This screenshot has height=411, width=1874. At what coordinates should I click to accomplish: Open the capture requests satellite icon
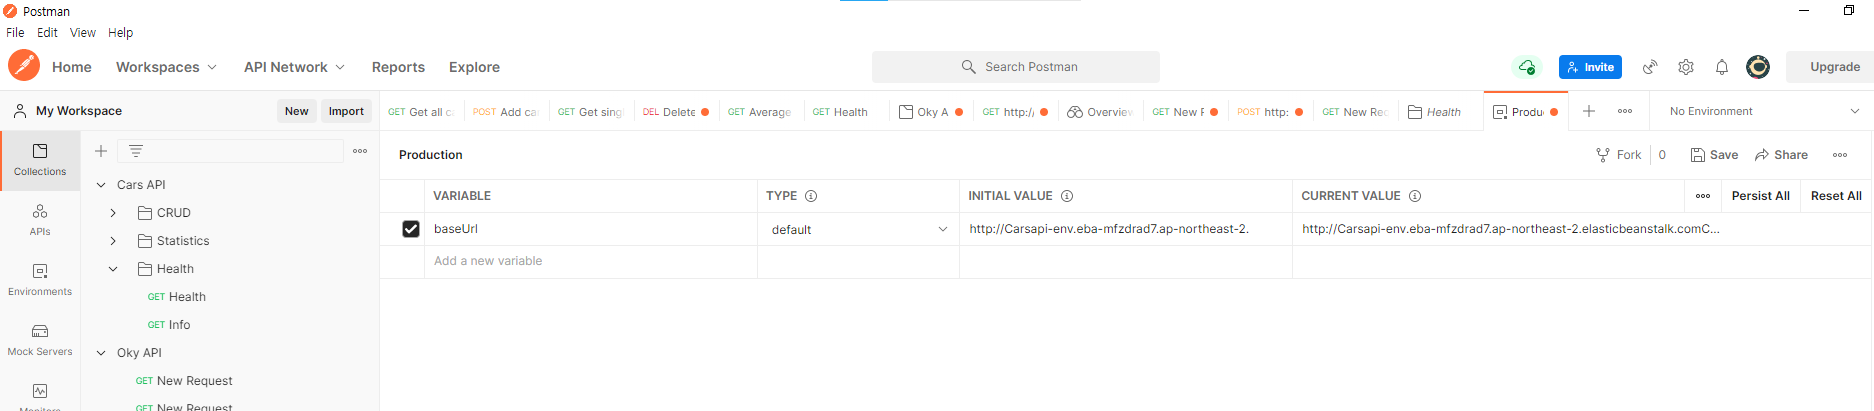[1650, 67]
